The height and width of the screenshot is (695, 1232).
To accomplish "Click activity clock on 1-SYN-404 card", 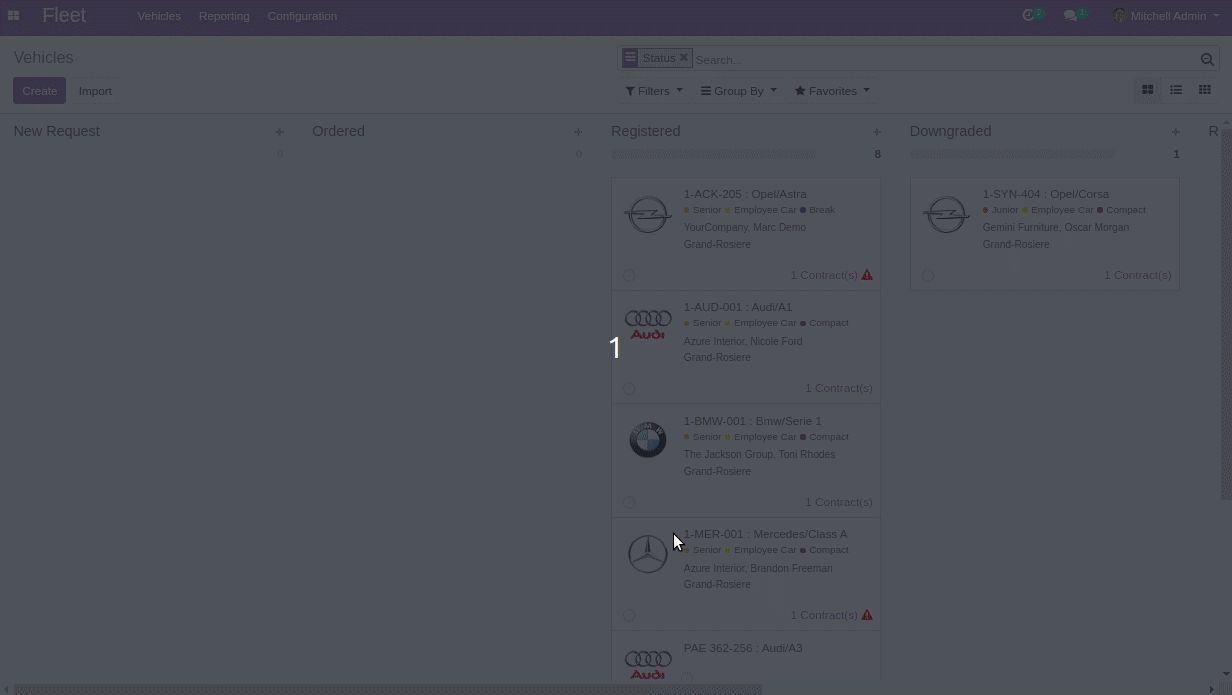I will click(928, 275).
